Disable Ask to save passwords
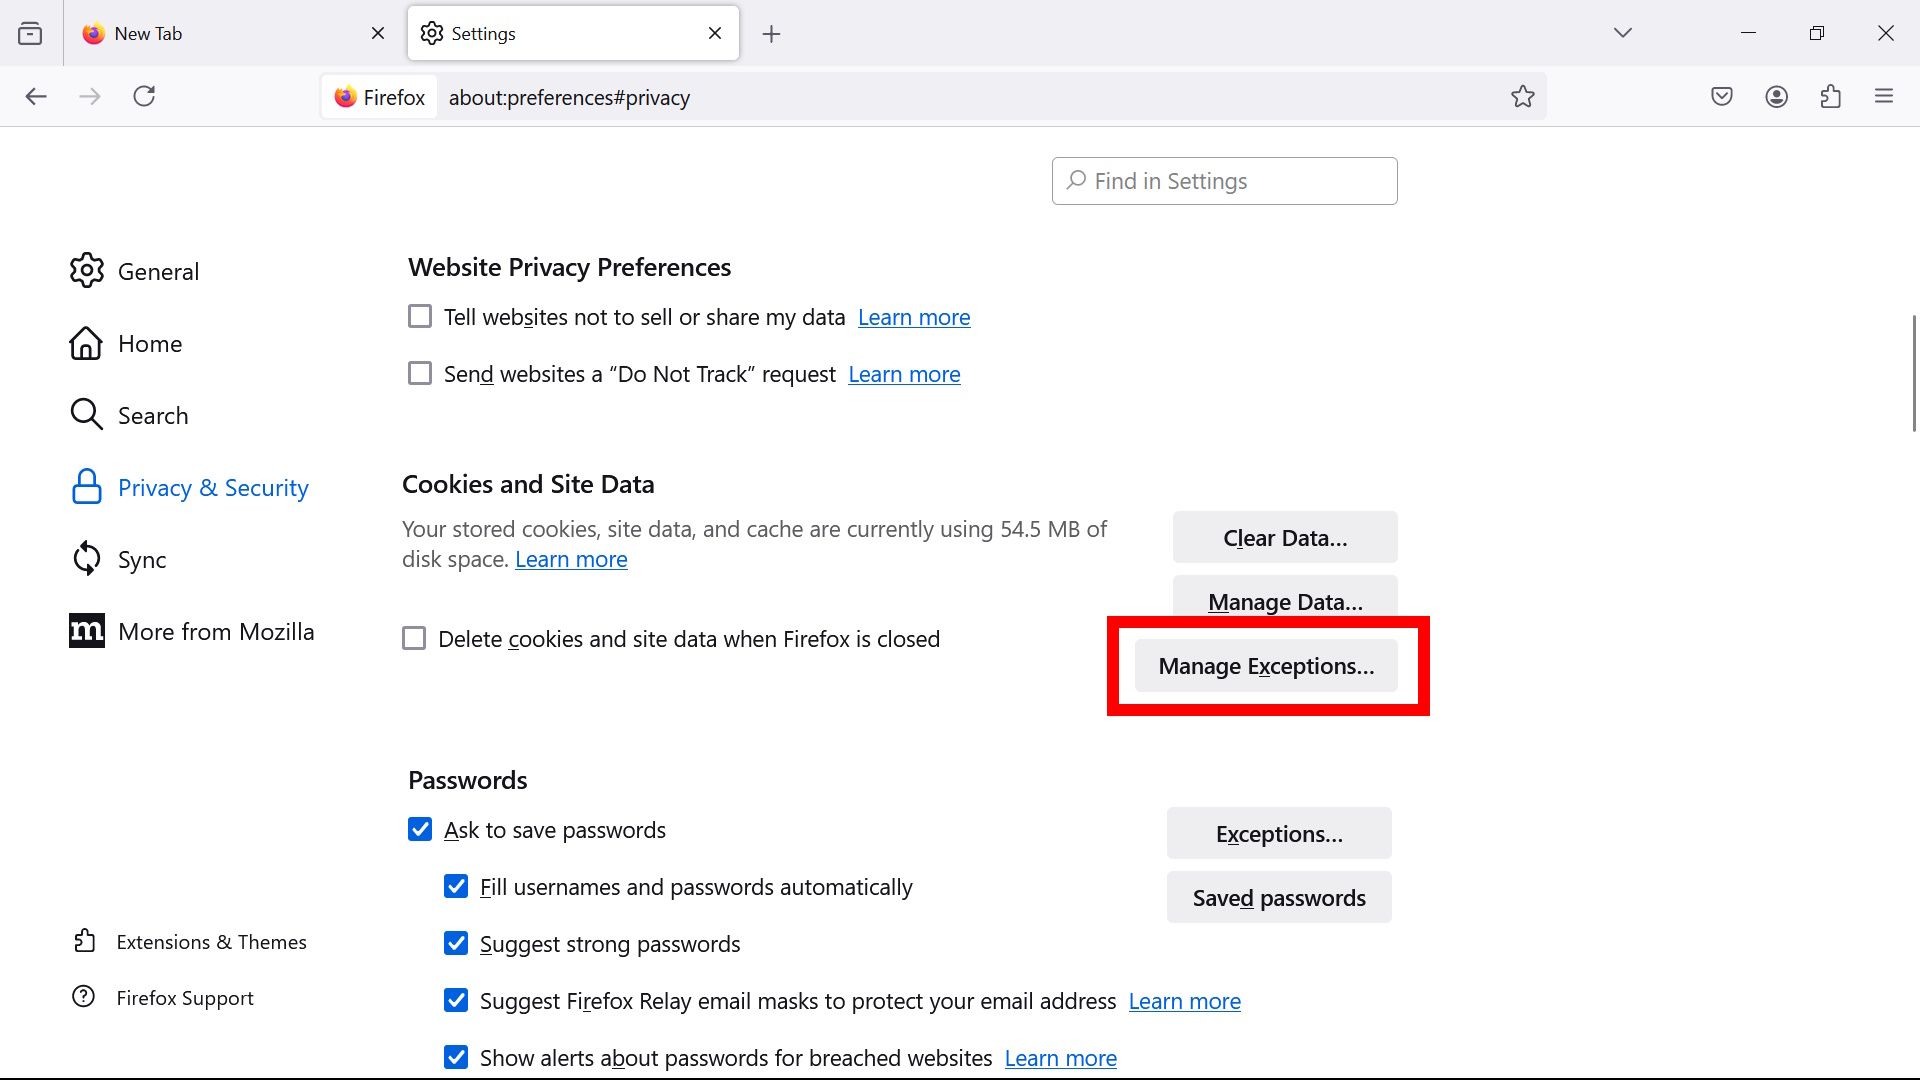Screen dimensions: 1920x1080 tap(419, 829)
